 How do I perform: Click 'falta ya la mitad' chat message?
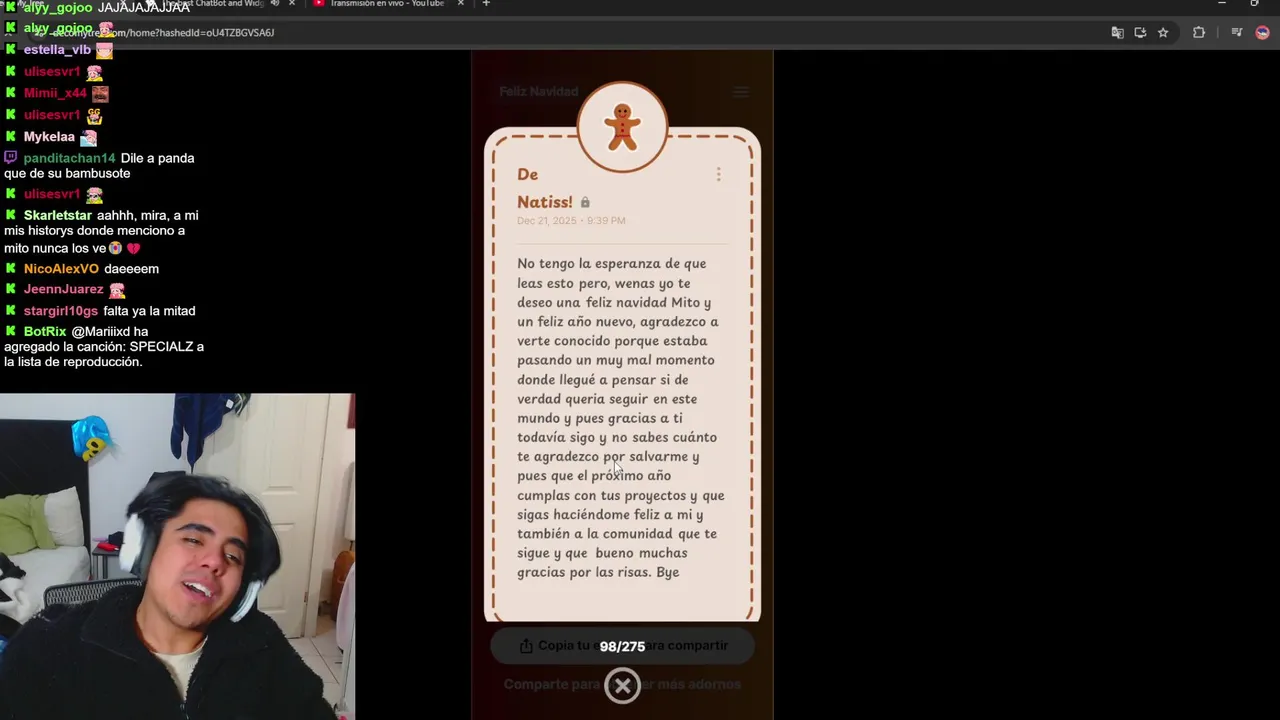[x=149, y=311]
